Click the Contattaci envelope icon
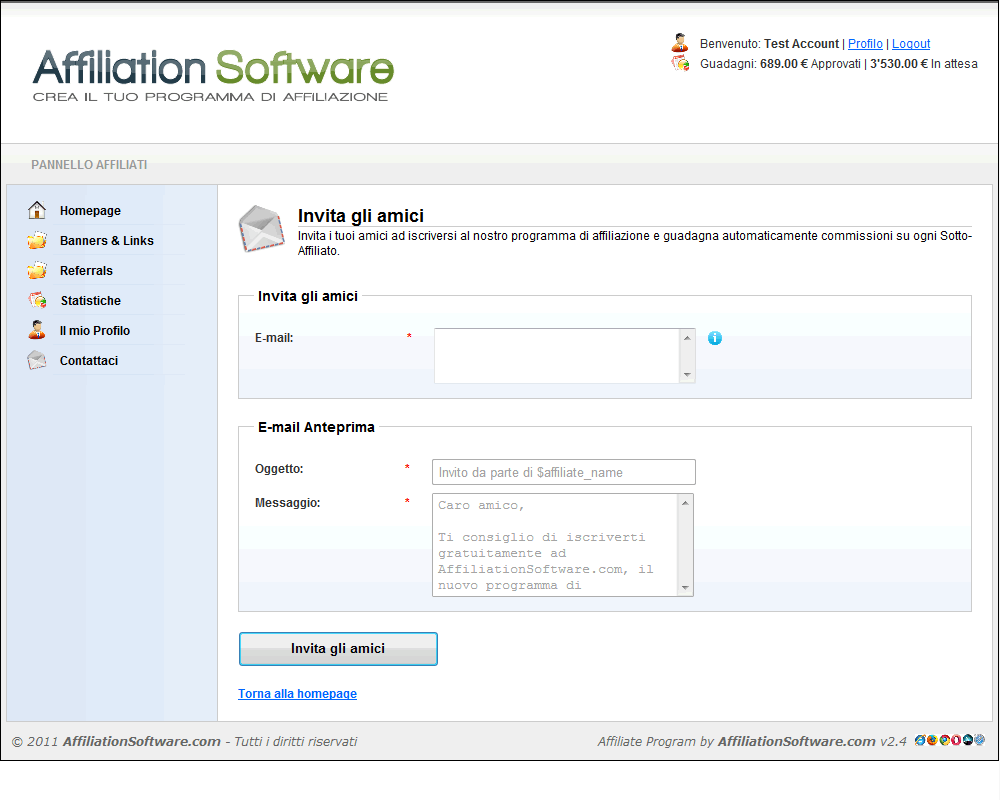Screen dimensions: 1000x800 coord(37,360)
